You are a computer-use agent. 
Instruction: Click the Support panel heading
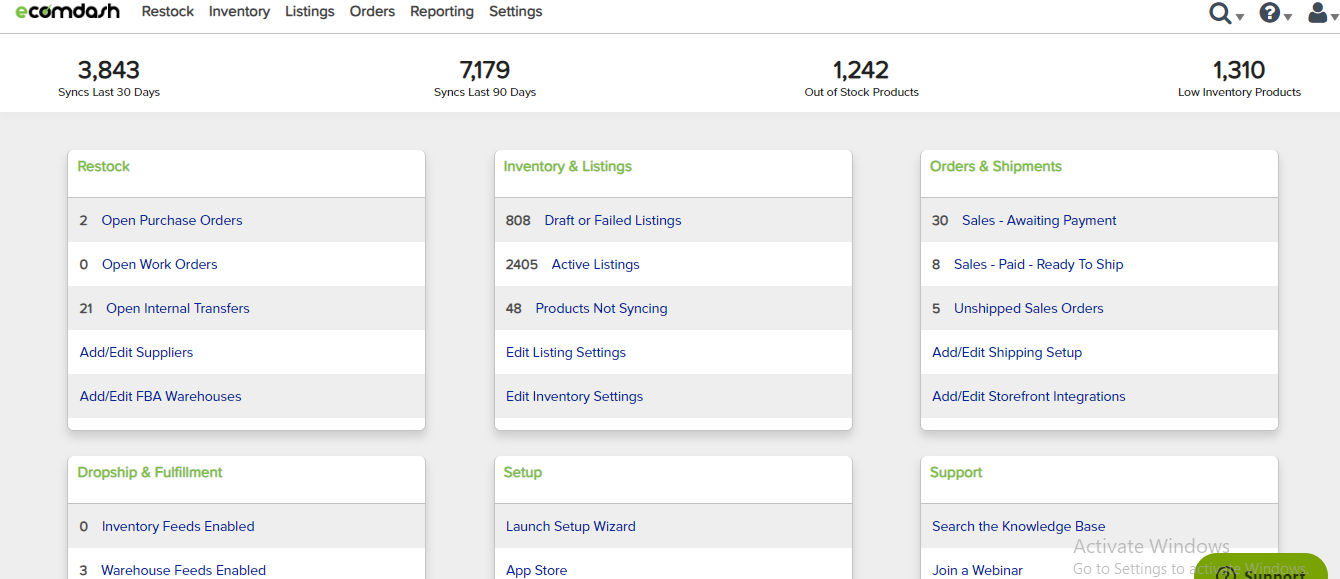point(956,472)
